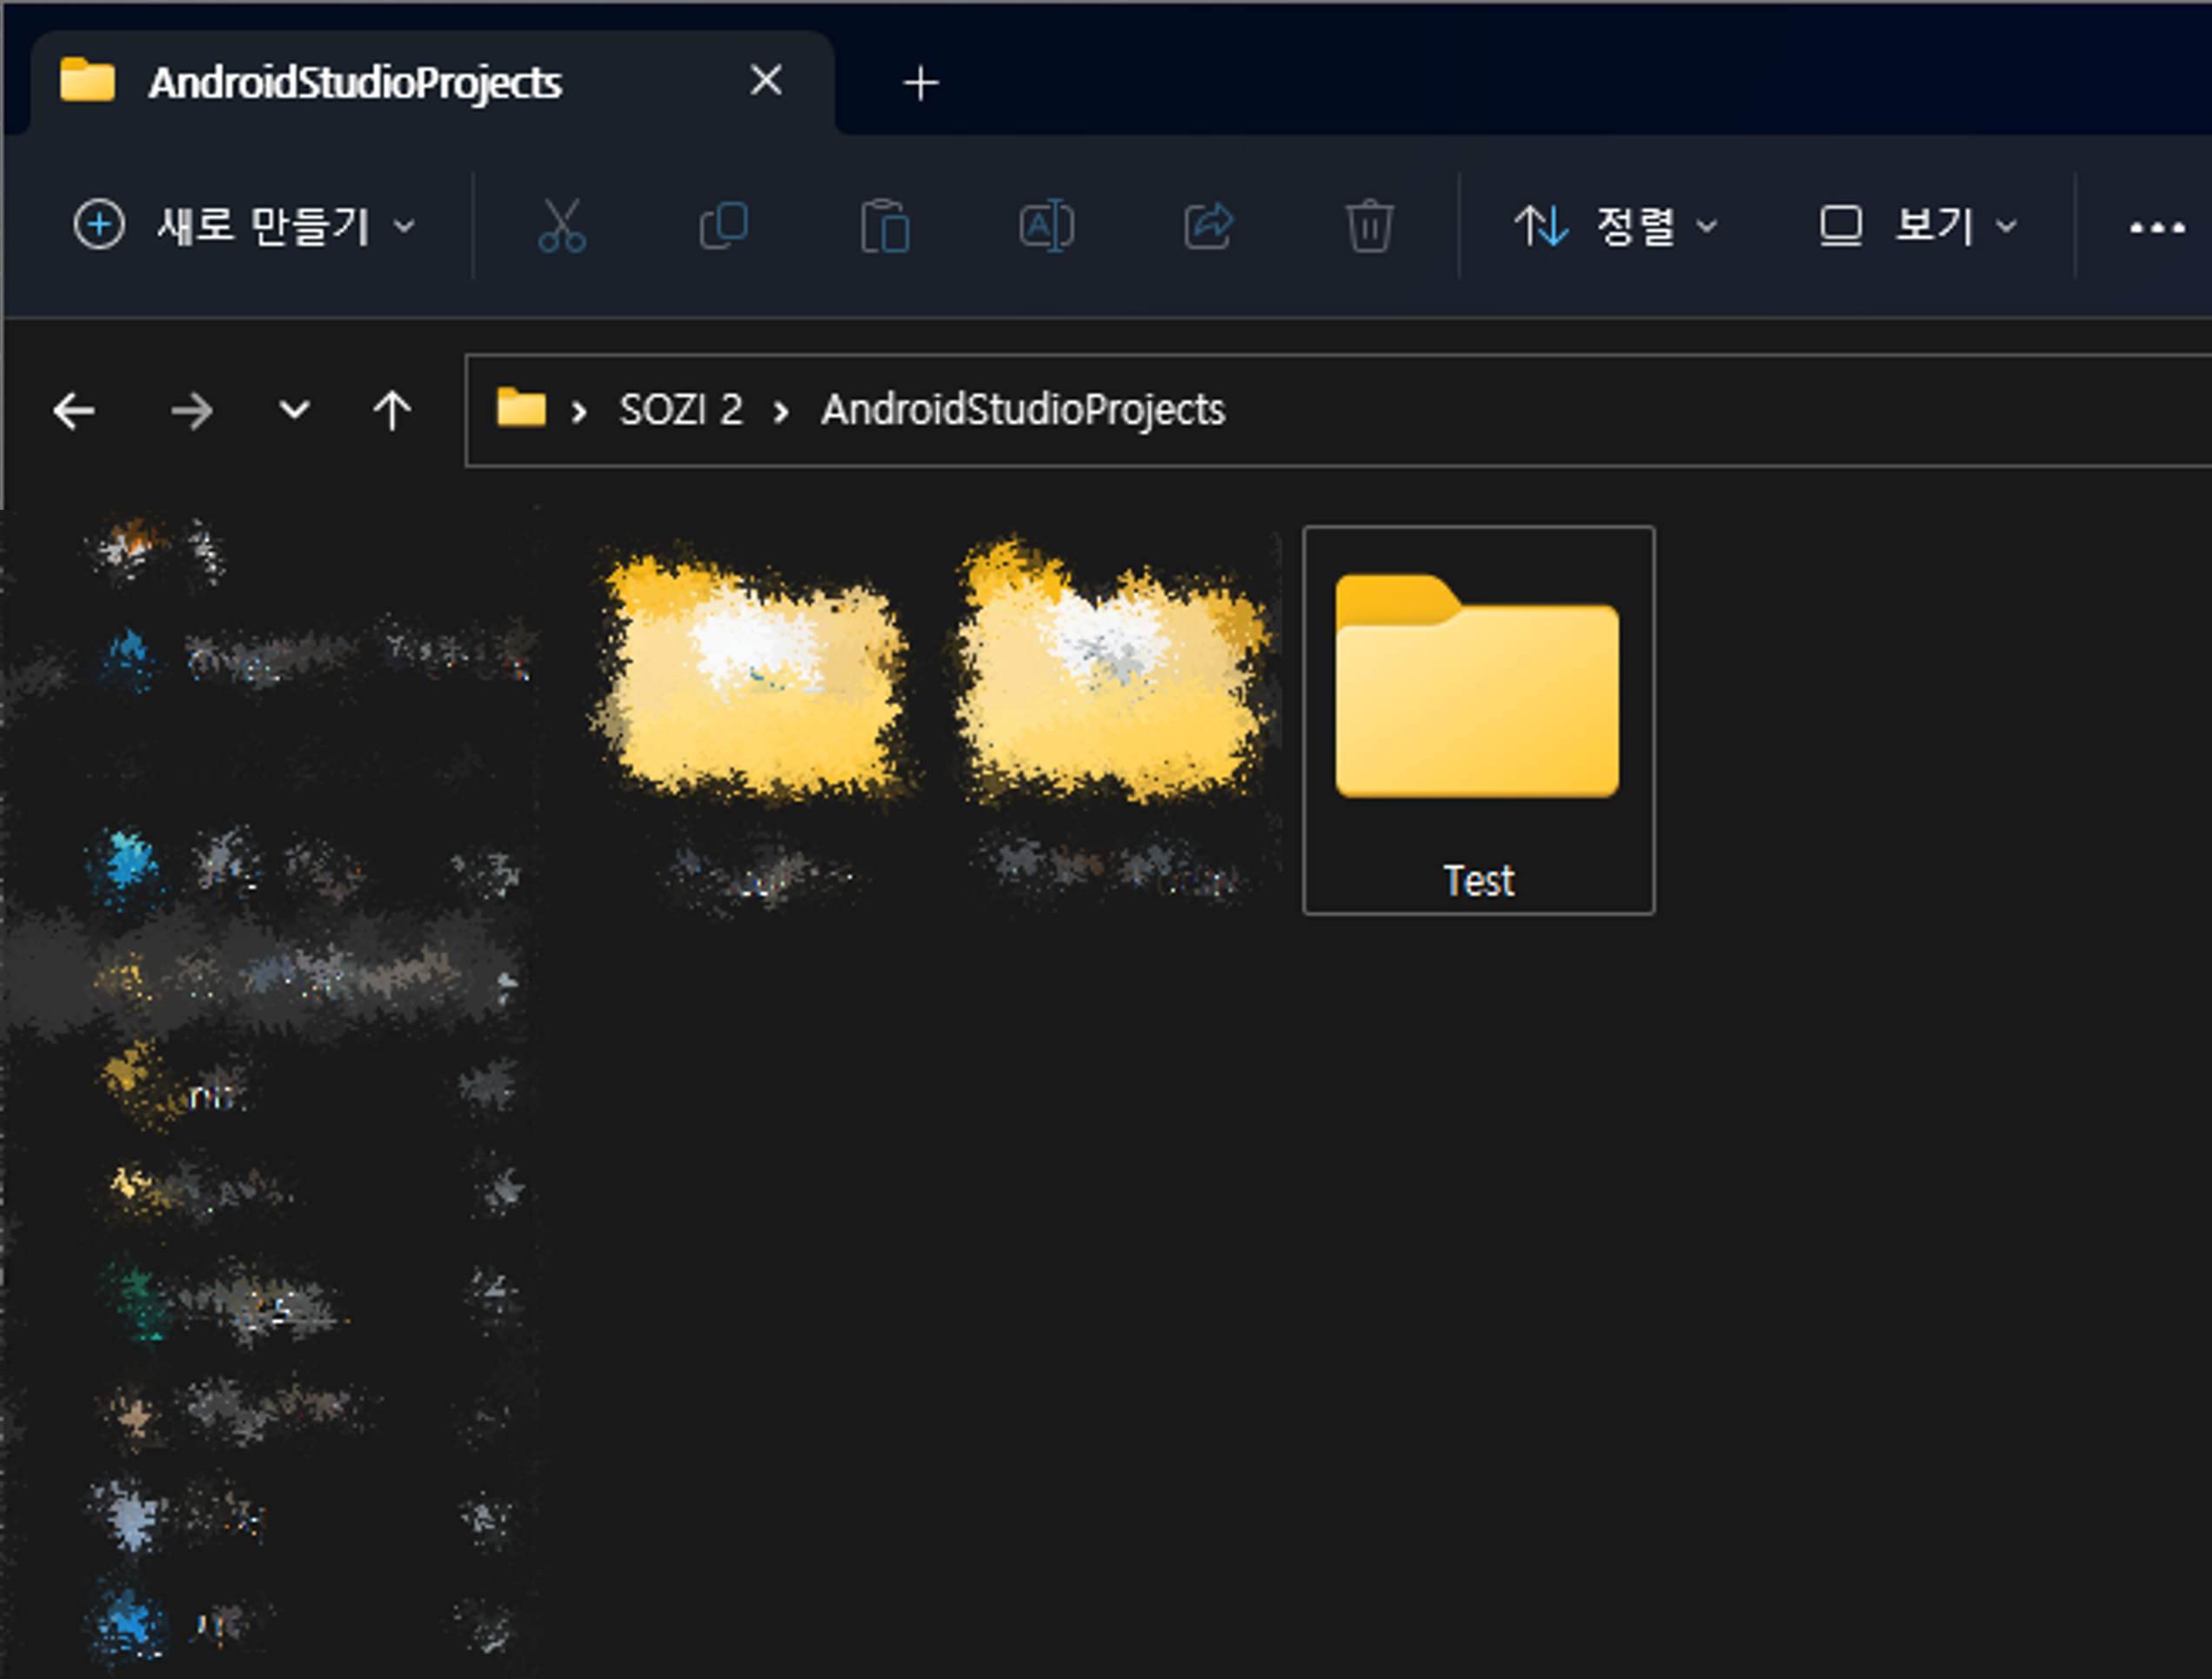The image size is (2212, 1679).
Task: Click the Share icon in the toolbar
Action: pos(1208,225)
